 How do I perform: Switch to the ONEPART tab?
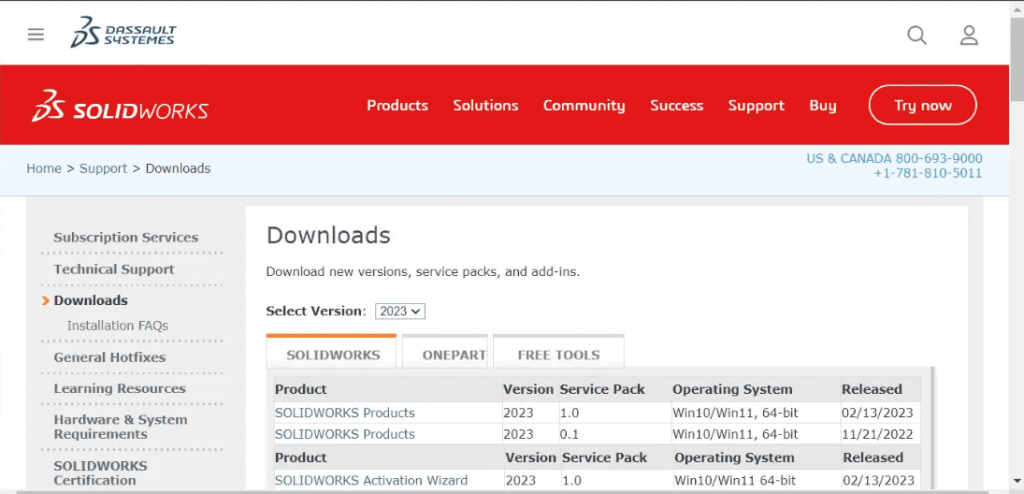pyautogui.click(x=444, y=354)
